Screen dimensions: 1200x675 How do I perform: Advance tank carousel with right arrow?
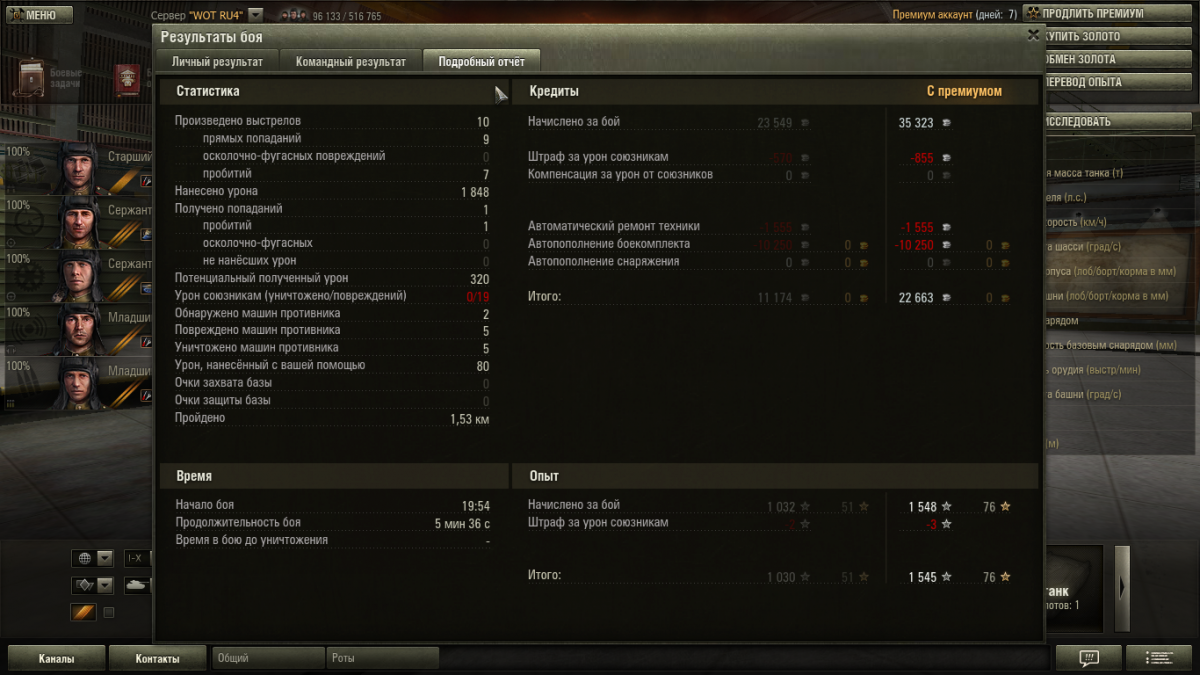[x=1122, y=588]
